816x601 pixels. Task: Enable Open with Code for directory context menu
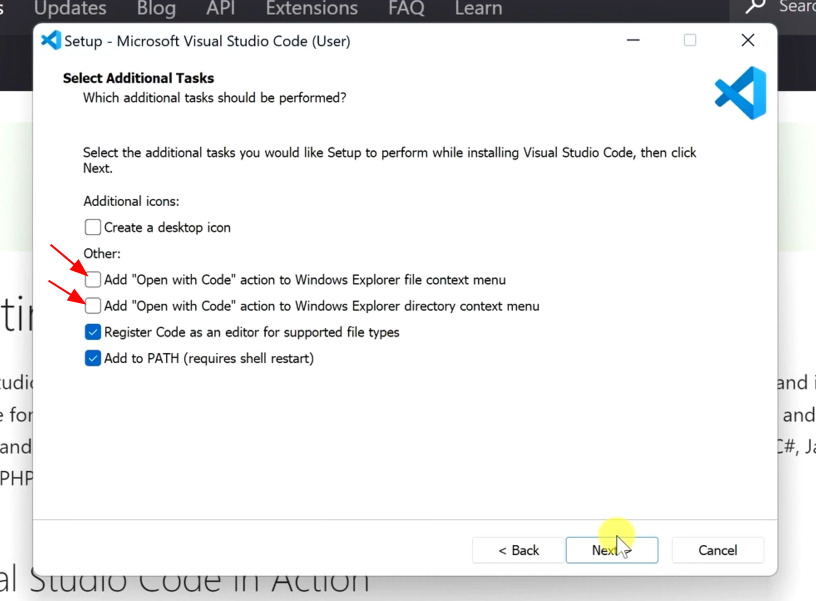93,305
